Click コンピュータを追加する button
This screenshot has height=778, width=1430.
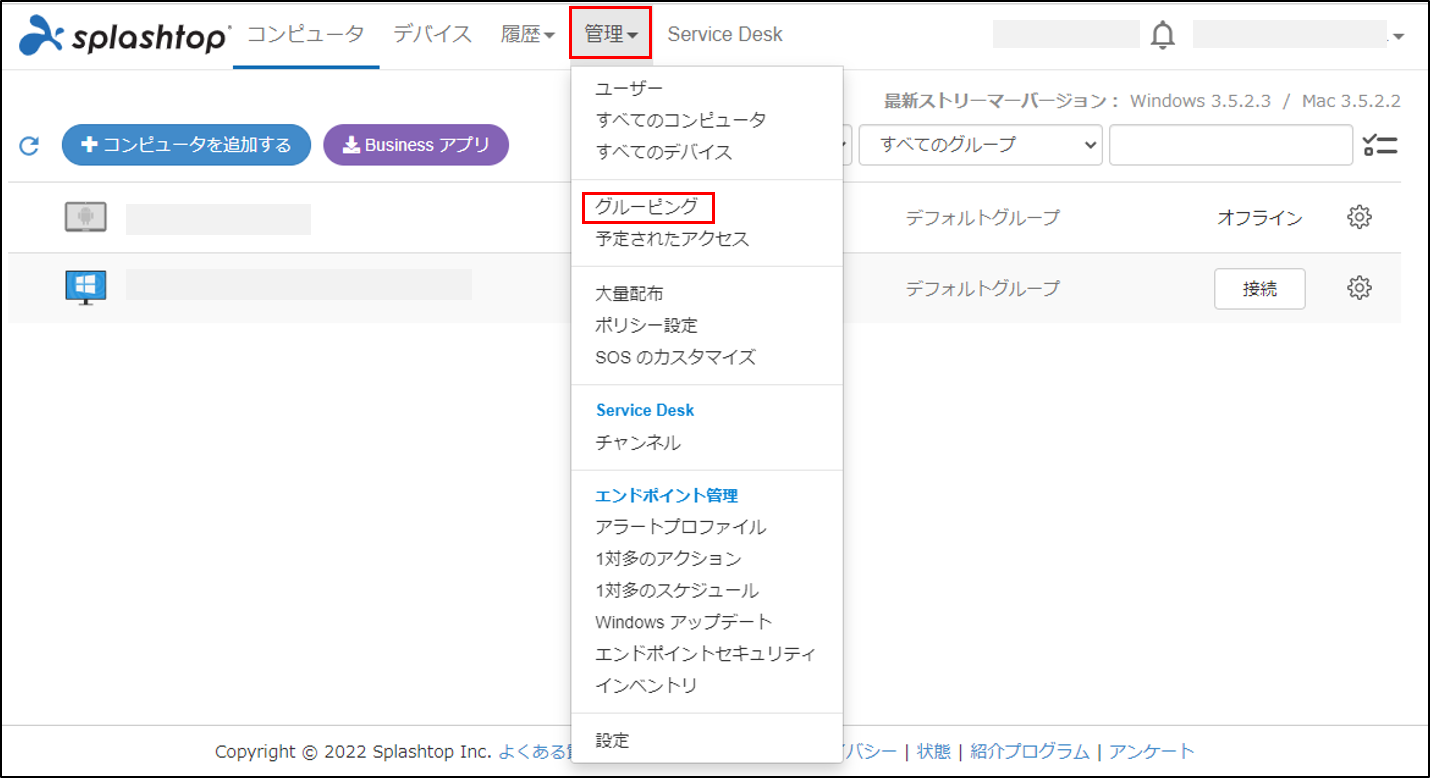(186, 145)
